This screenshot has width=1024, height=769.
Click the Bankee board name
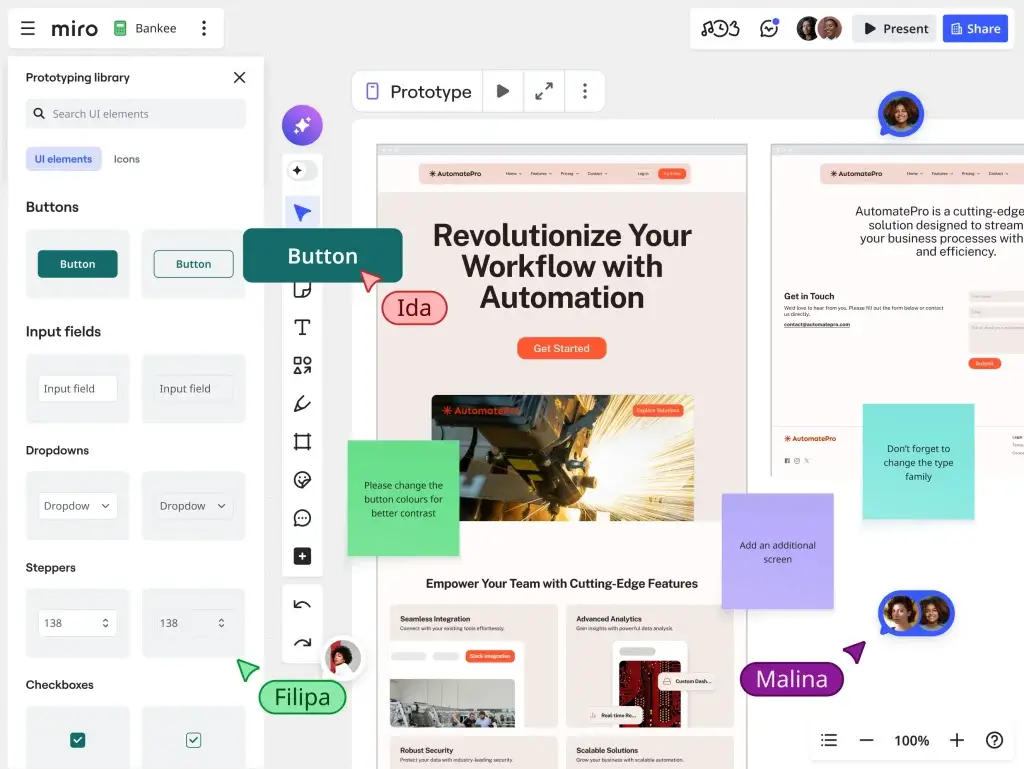tap(155, 28)
